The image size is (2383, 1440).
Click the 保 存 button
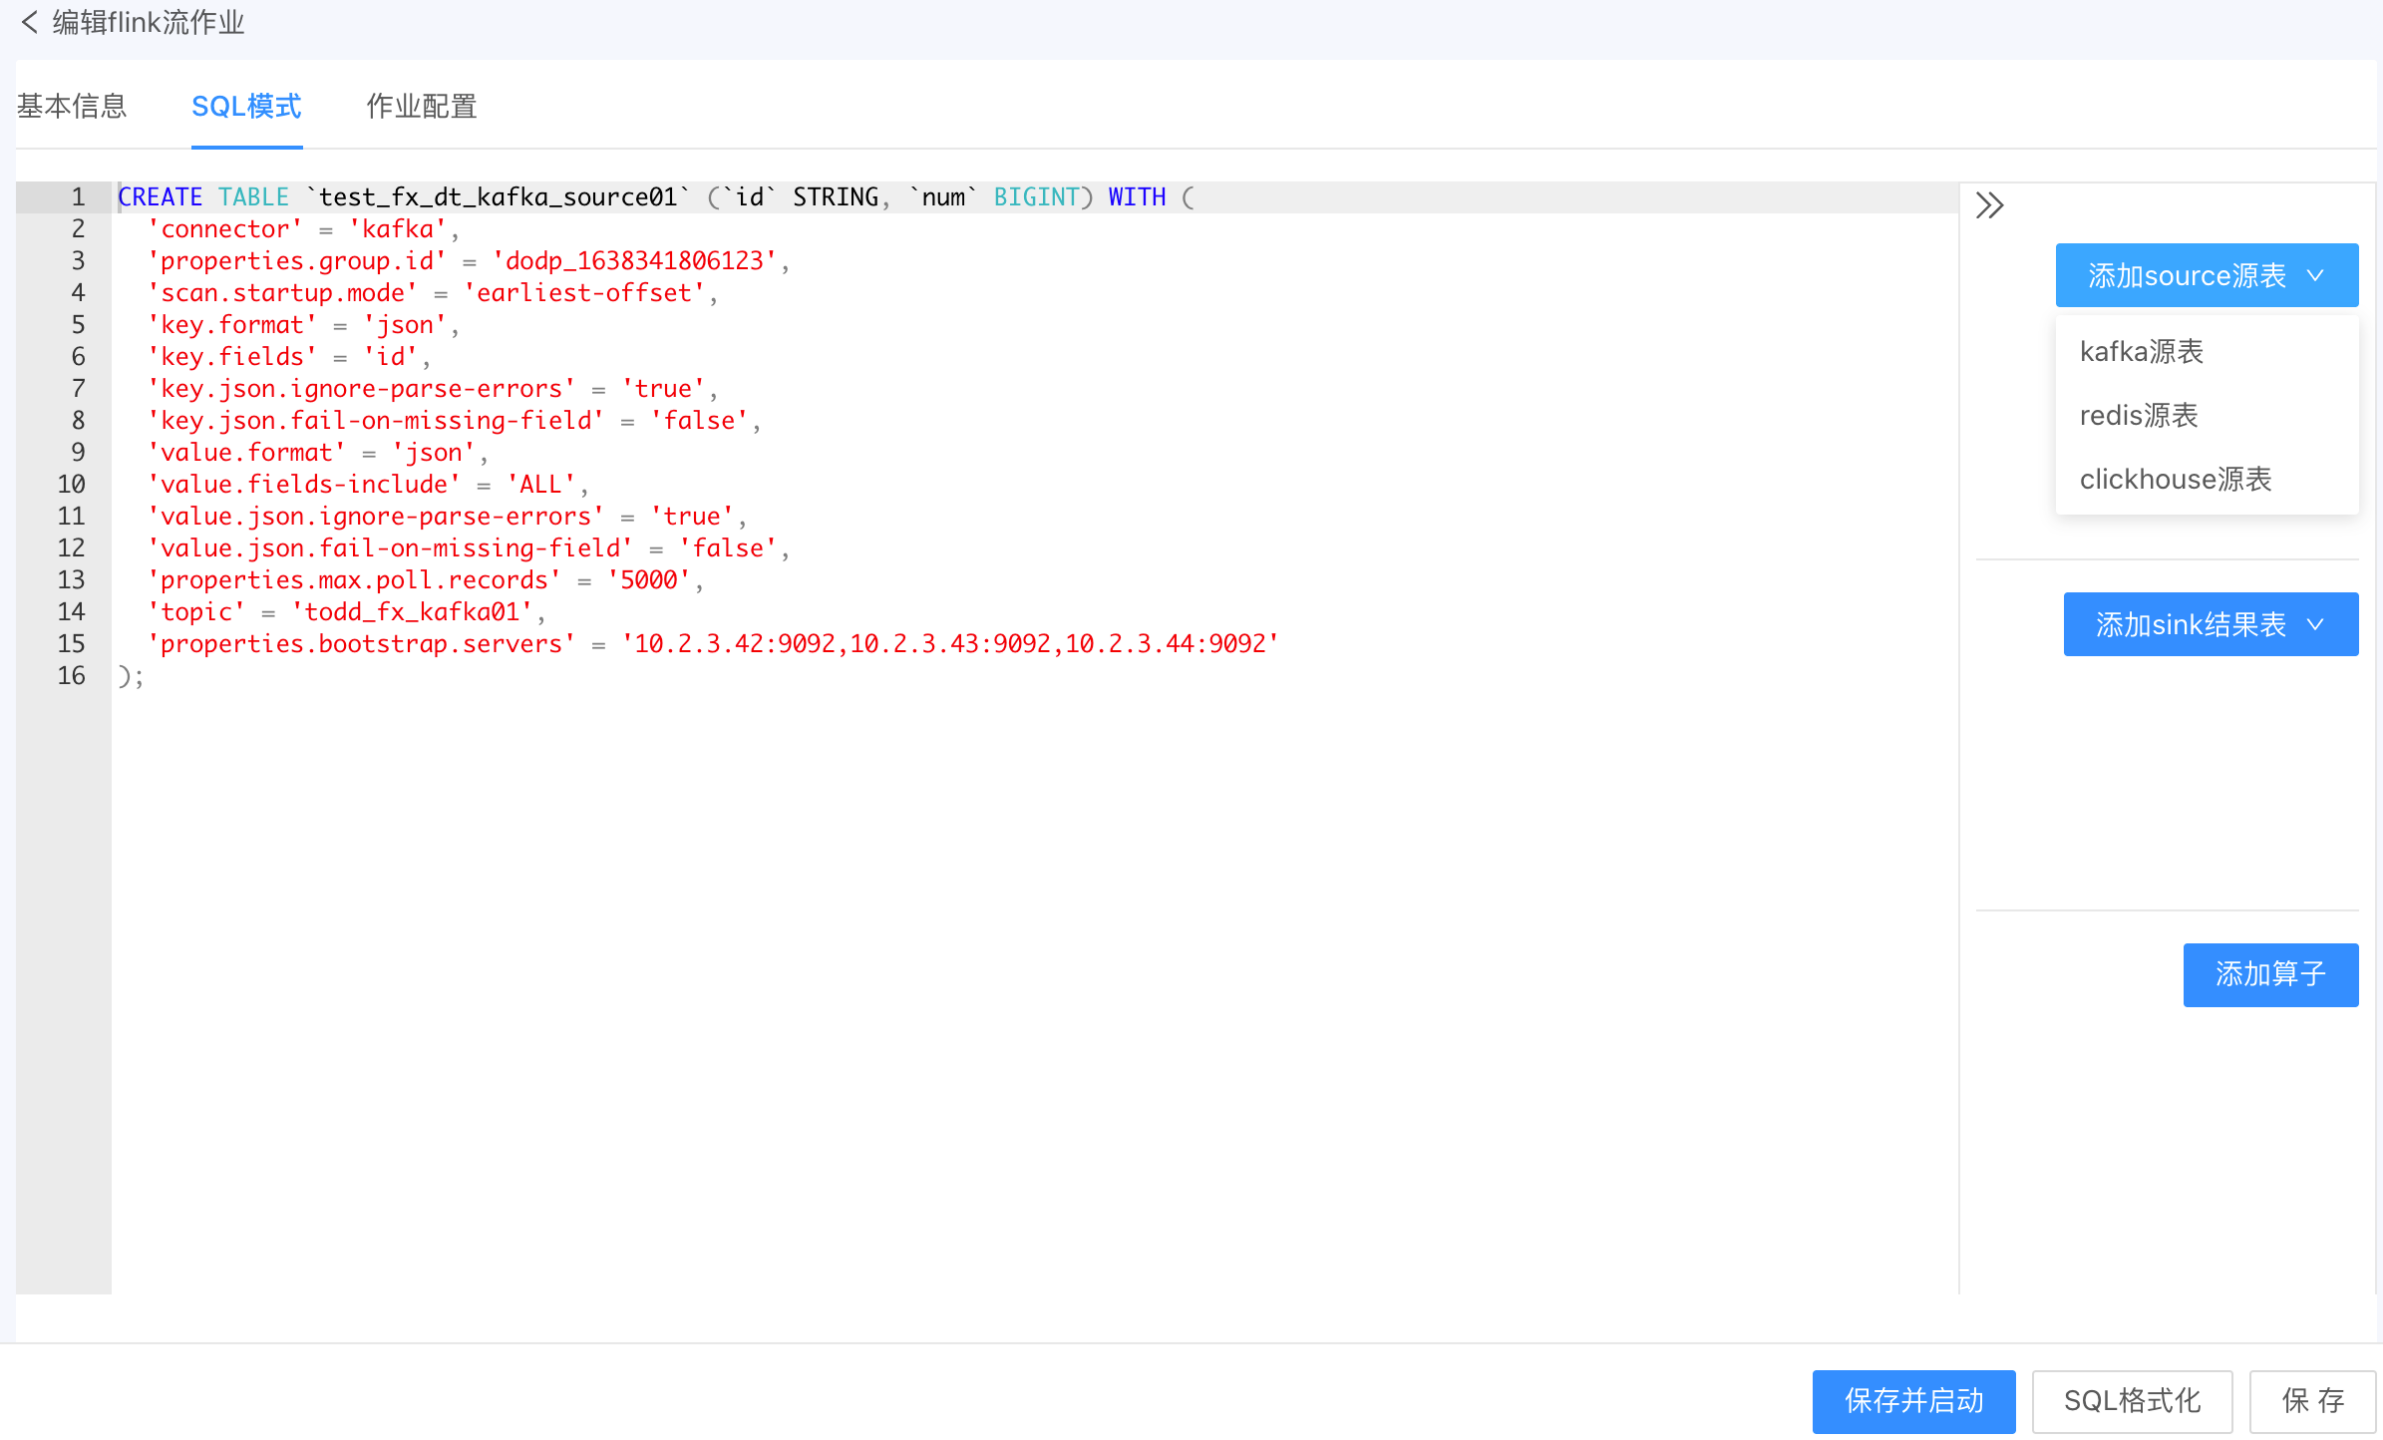click(2312, 1401)
